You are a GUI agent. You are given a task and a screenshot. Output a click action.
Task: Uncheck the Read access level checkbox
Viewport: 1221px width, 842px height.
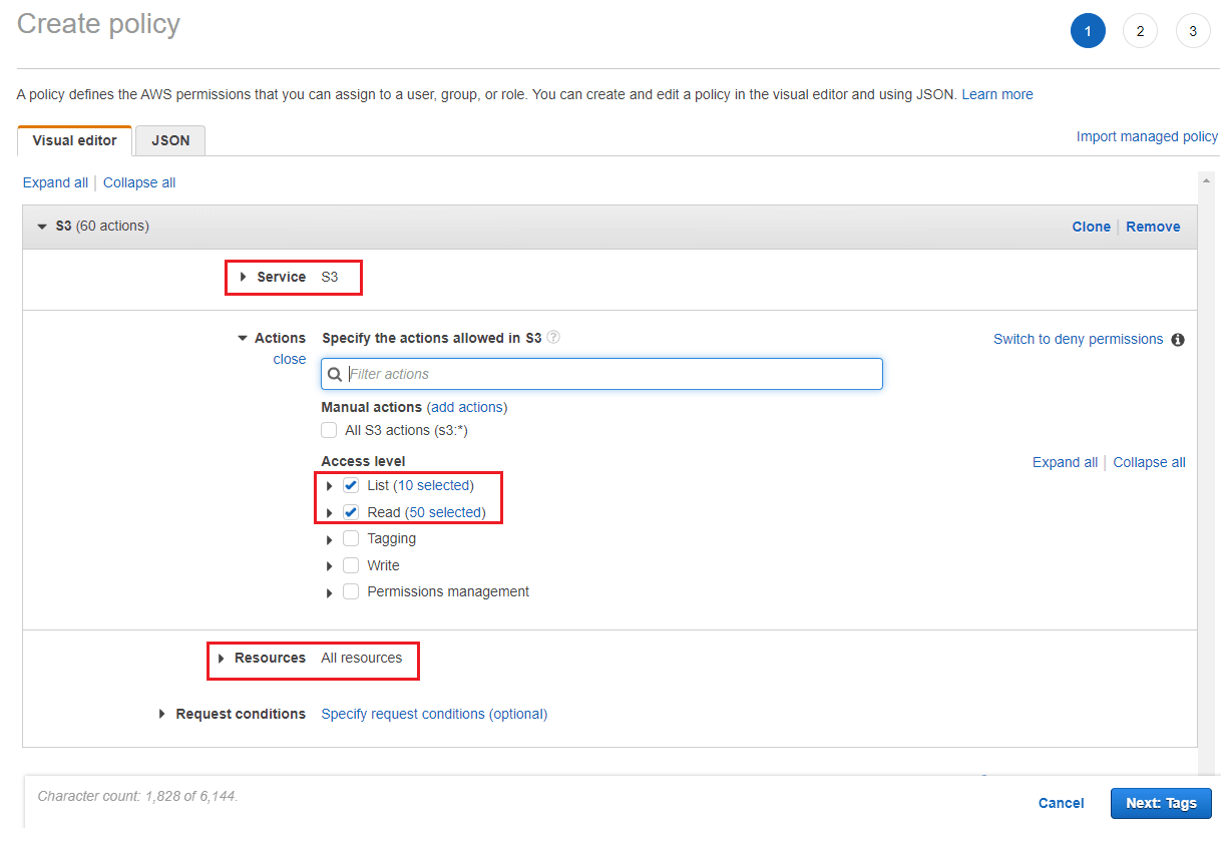[351, 512]
